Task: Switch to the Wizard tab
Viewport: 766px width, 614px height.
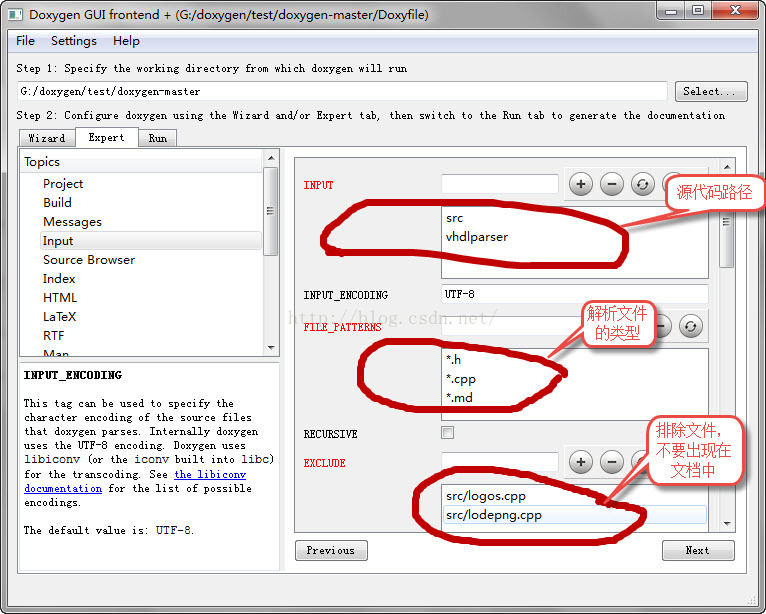Action: pos(47,138)
